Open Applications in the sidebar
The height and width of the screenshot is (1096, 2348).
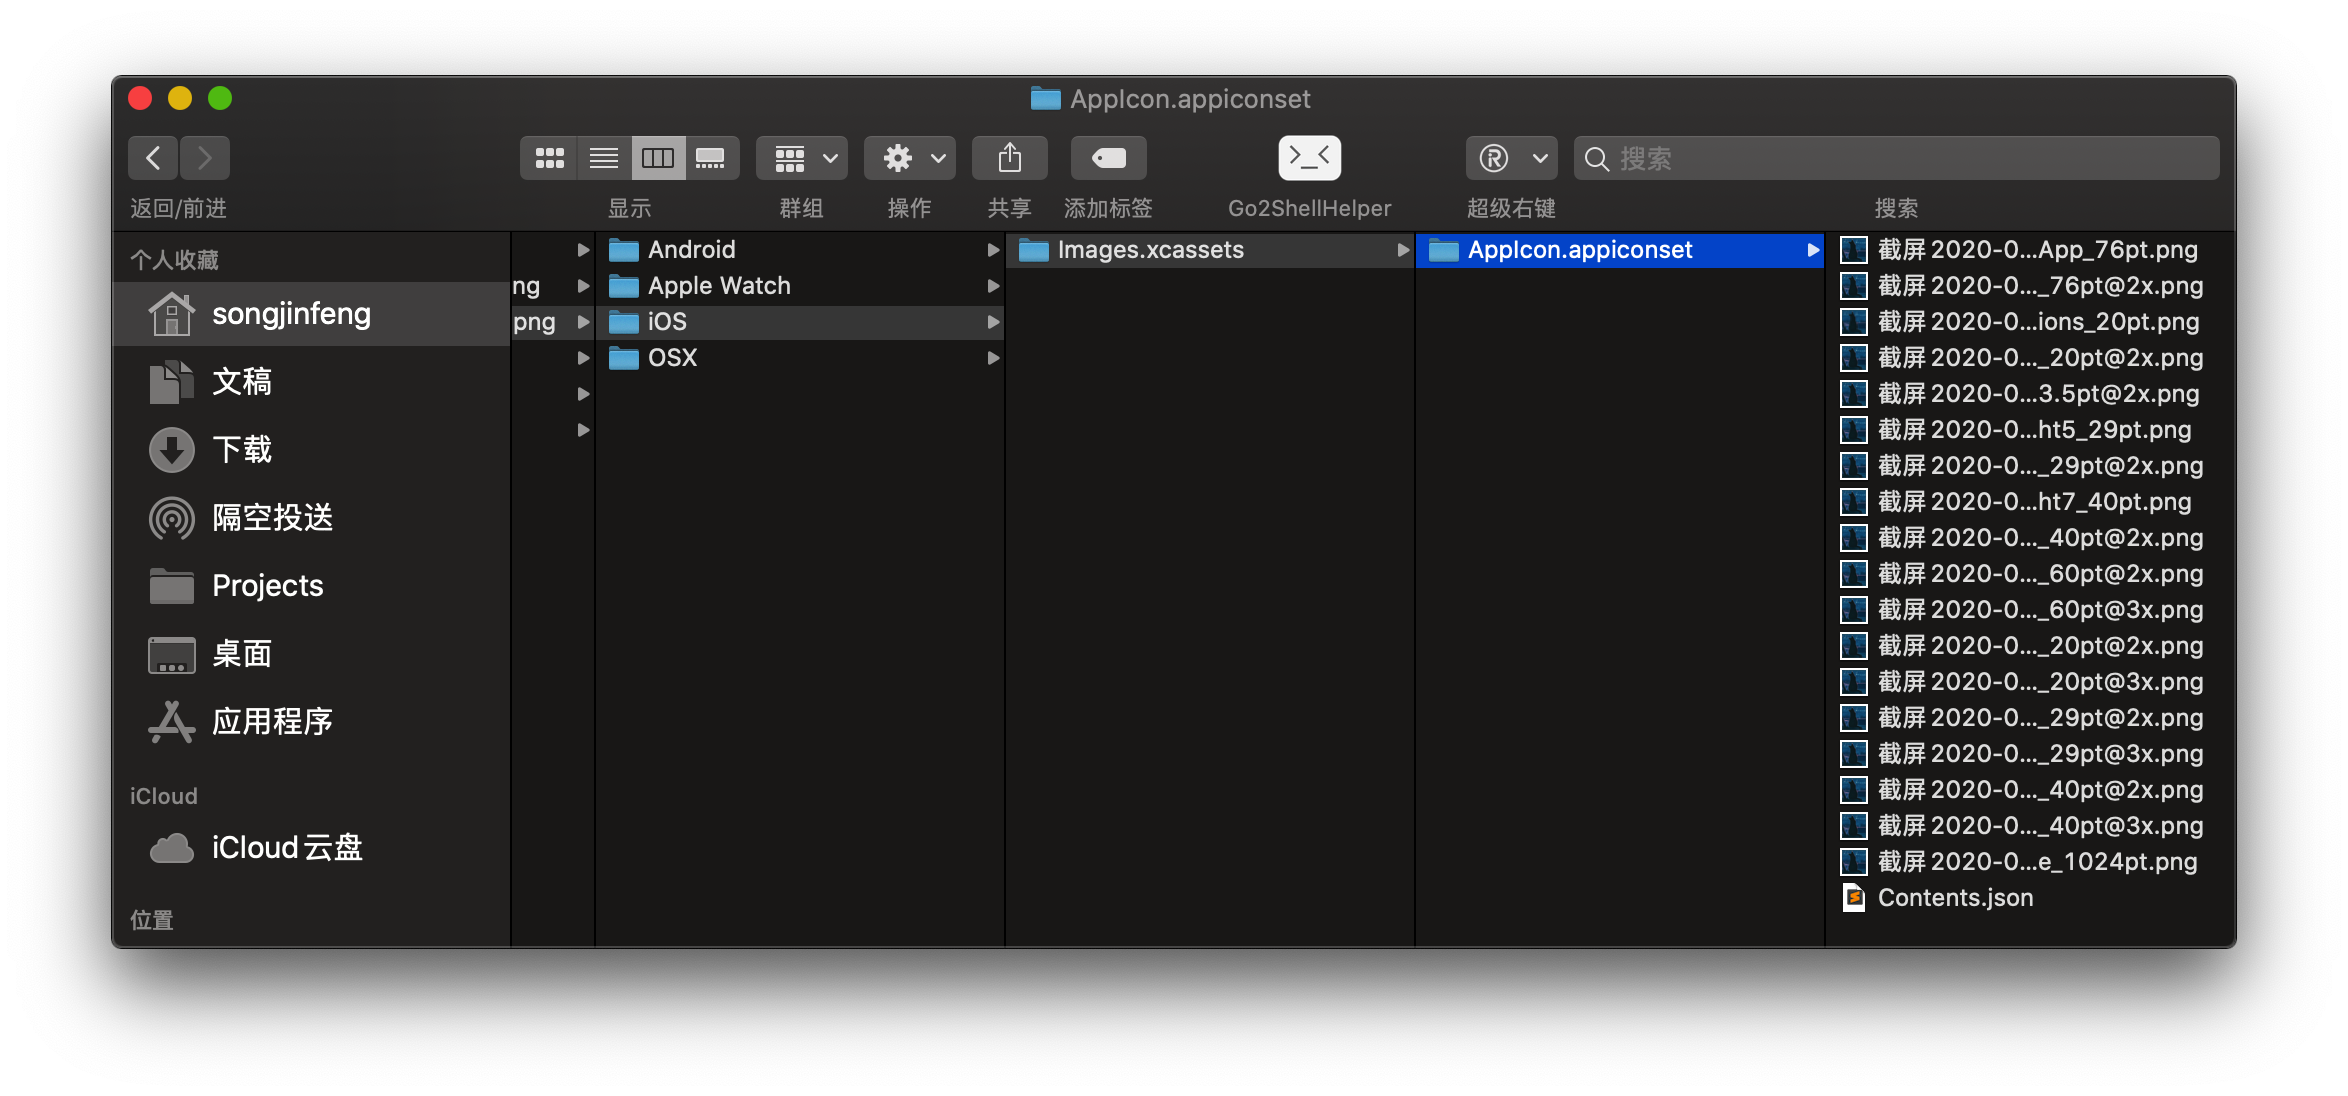[x=272, y=722]
